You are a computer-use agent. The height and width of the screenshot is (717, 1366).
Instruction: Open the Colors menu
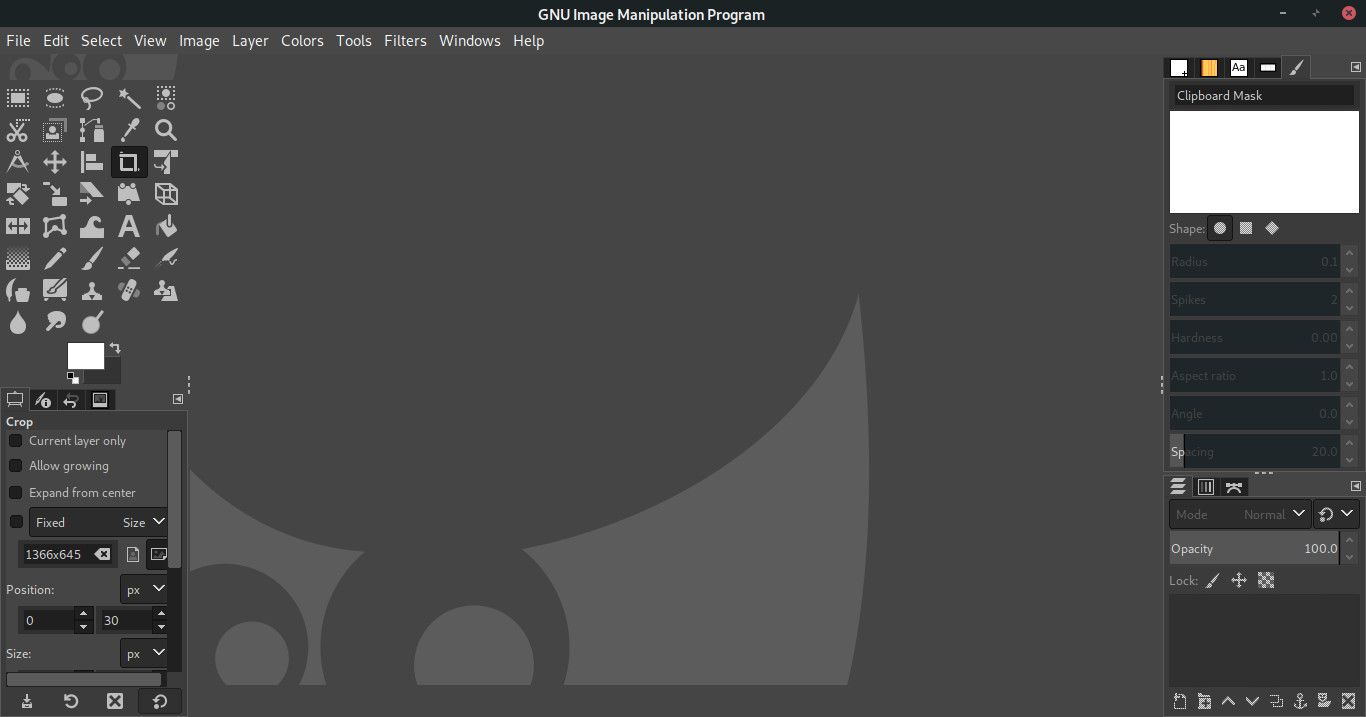(302, 41)
